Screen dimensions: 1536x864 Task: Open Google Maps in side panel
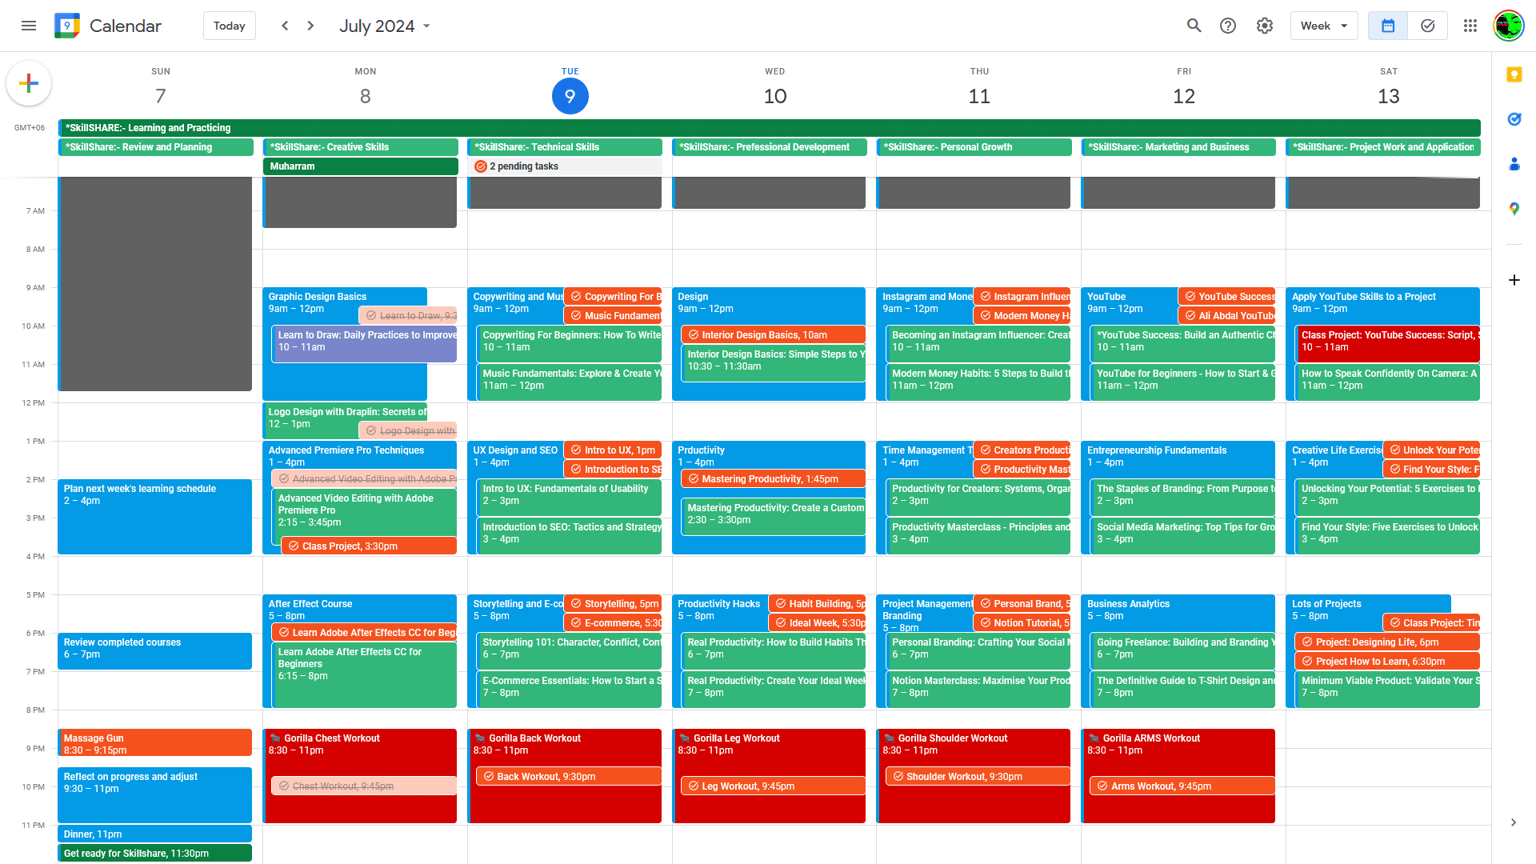[x=1514, y=208]
